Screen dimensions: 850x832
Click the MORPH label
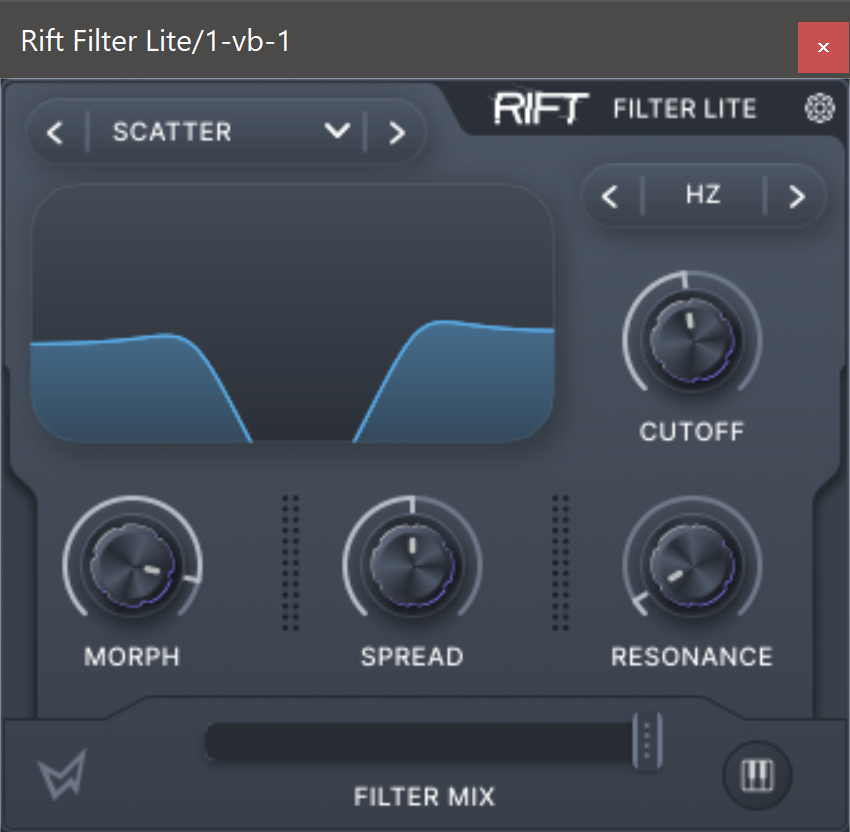click(132, 657)
